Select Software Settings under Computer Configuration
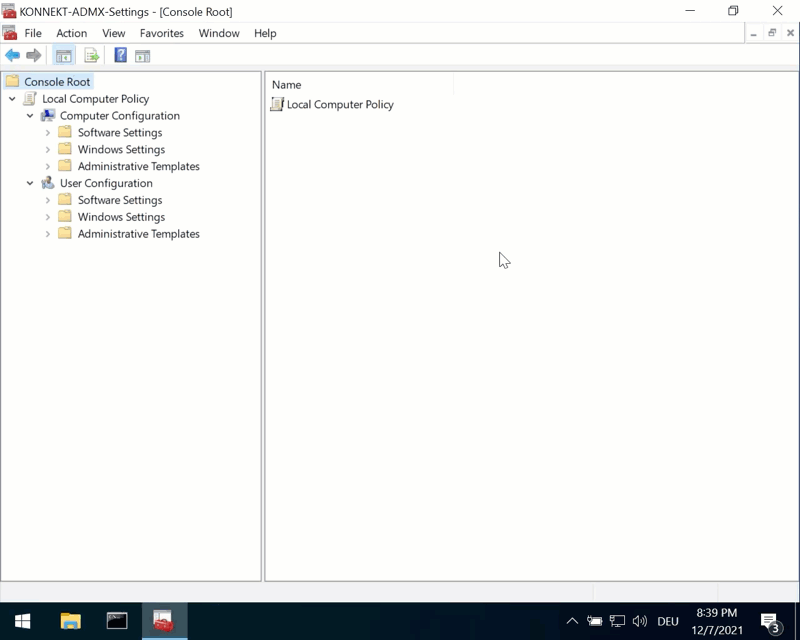This screenshot has height=640, width=800. (120, 132)
